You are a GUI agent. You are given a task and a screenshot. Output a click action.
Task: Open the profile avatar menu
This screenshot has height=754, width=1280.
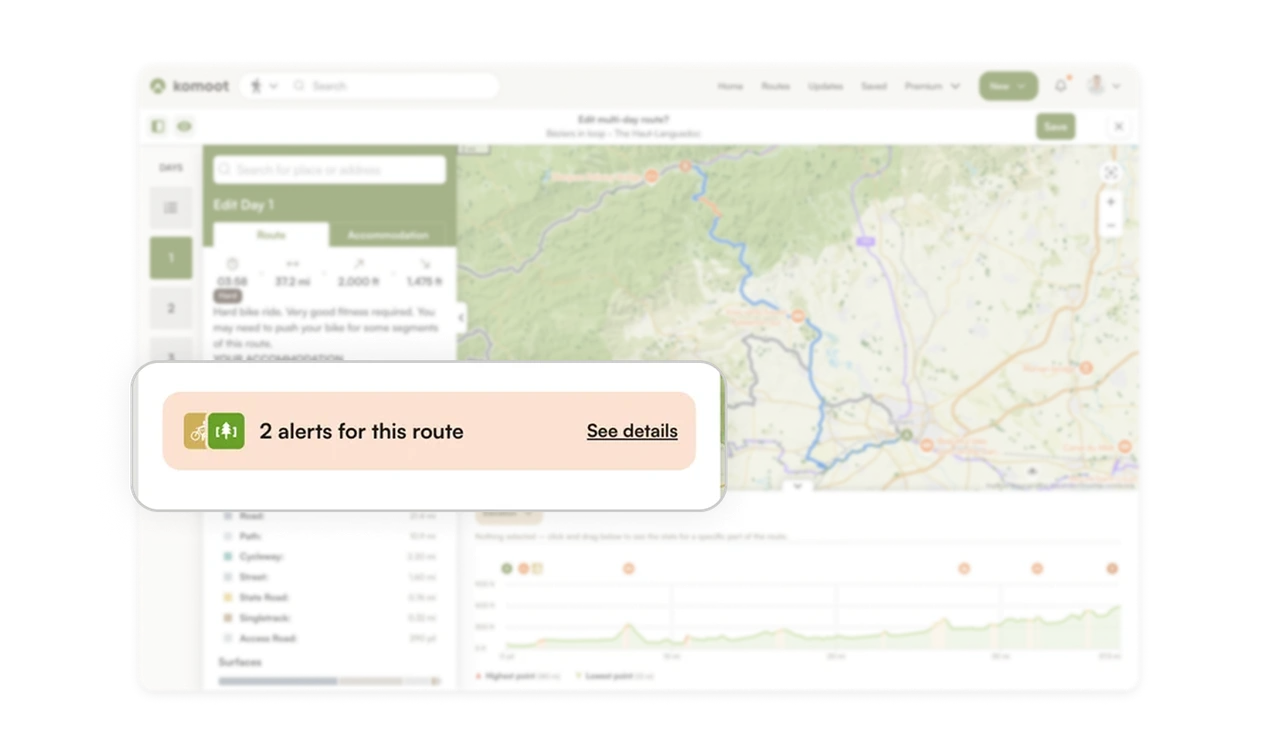click(1104, 86)
